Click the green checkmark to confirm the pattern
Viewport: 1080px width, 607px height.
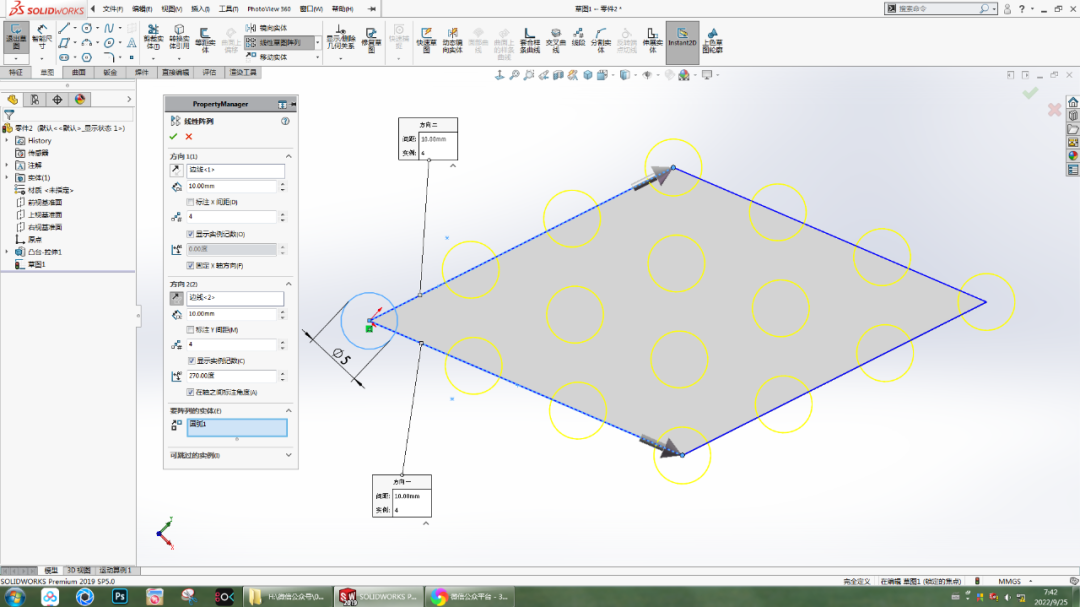pos(174,136)
